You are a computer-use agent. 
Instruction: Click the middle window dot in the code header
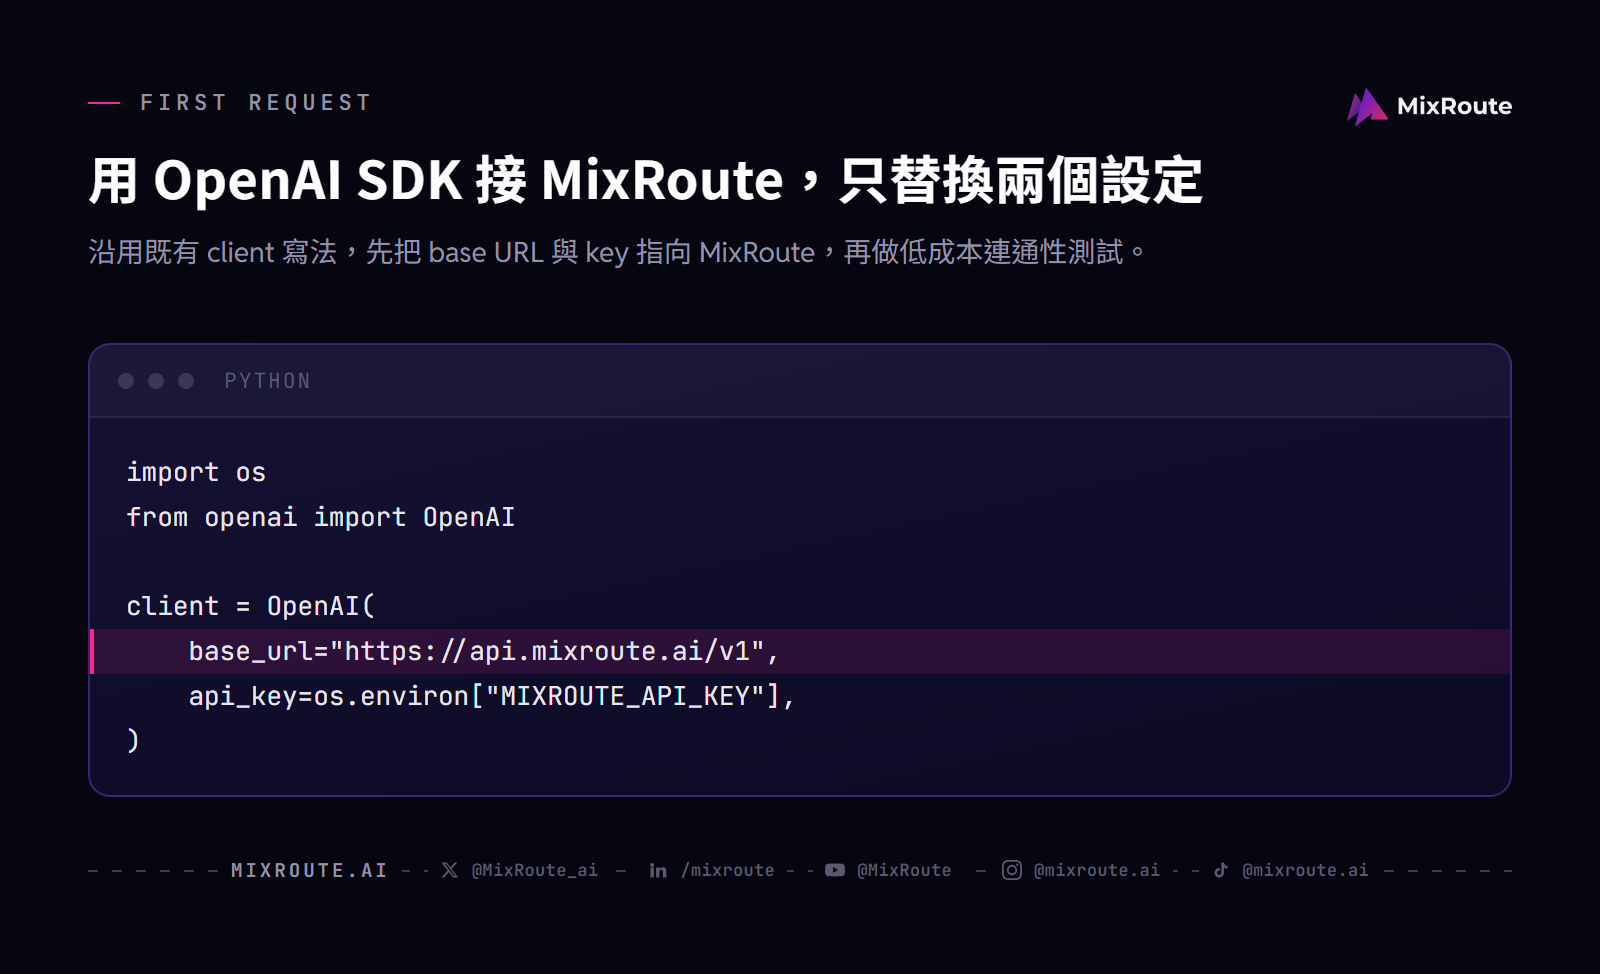(x=156, y=381)
